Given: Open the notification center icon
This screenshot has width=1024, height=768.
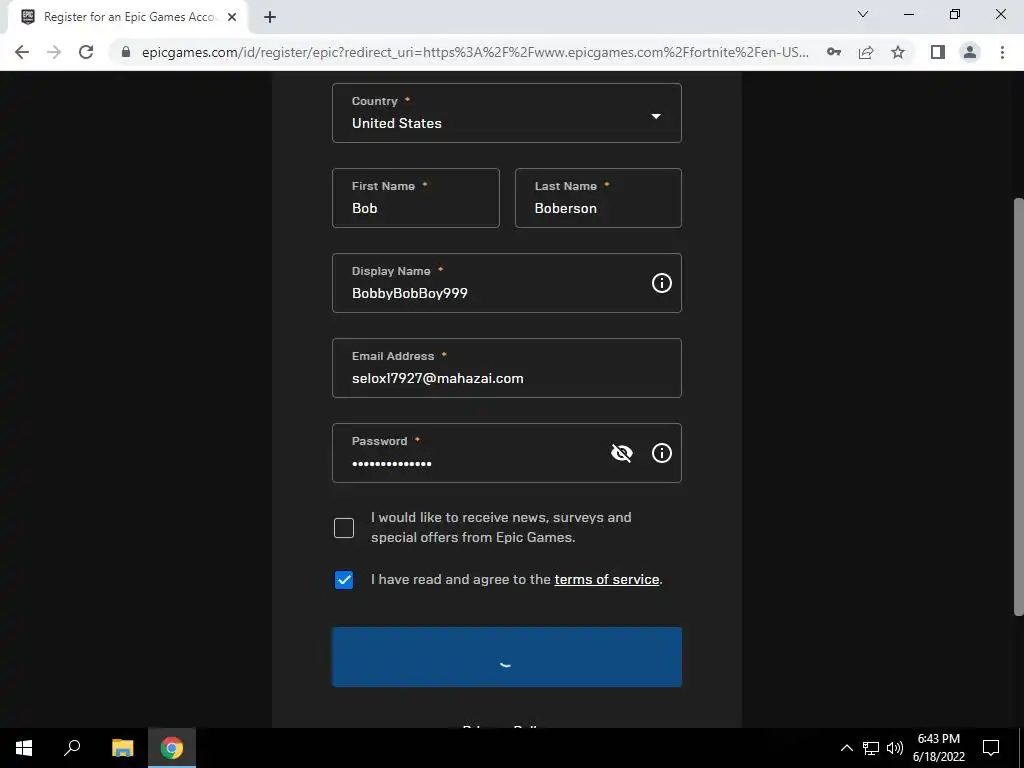Looking at the screenshot, I should click(x=991, y=748).
